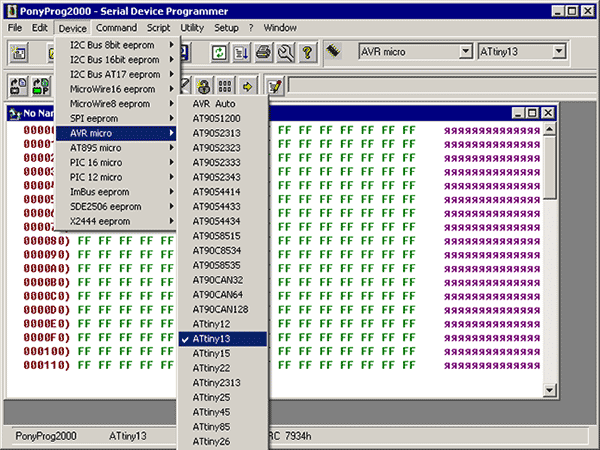Open the Setup menu
Screen dimensions: 600x450
[226, 28]
